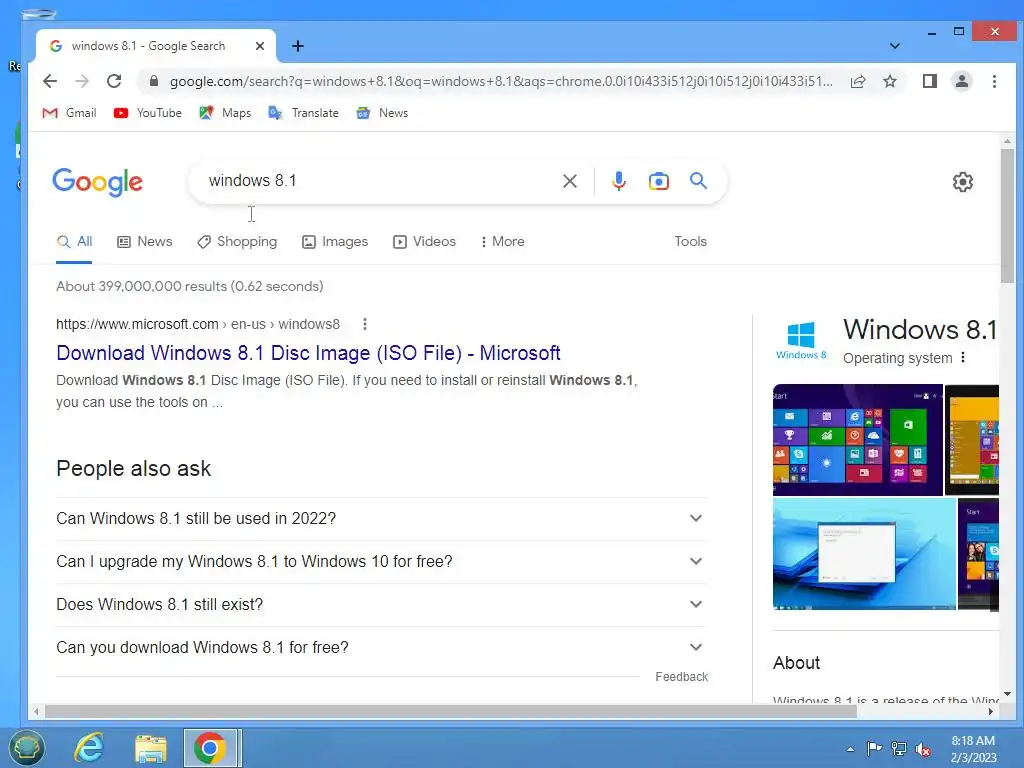Viewport: 1024px width, 768px height.
Task: Share this page using the share icon
Action: [858, 81]
